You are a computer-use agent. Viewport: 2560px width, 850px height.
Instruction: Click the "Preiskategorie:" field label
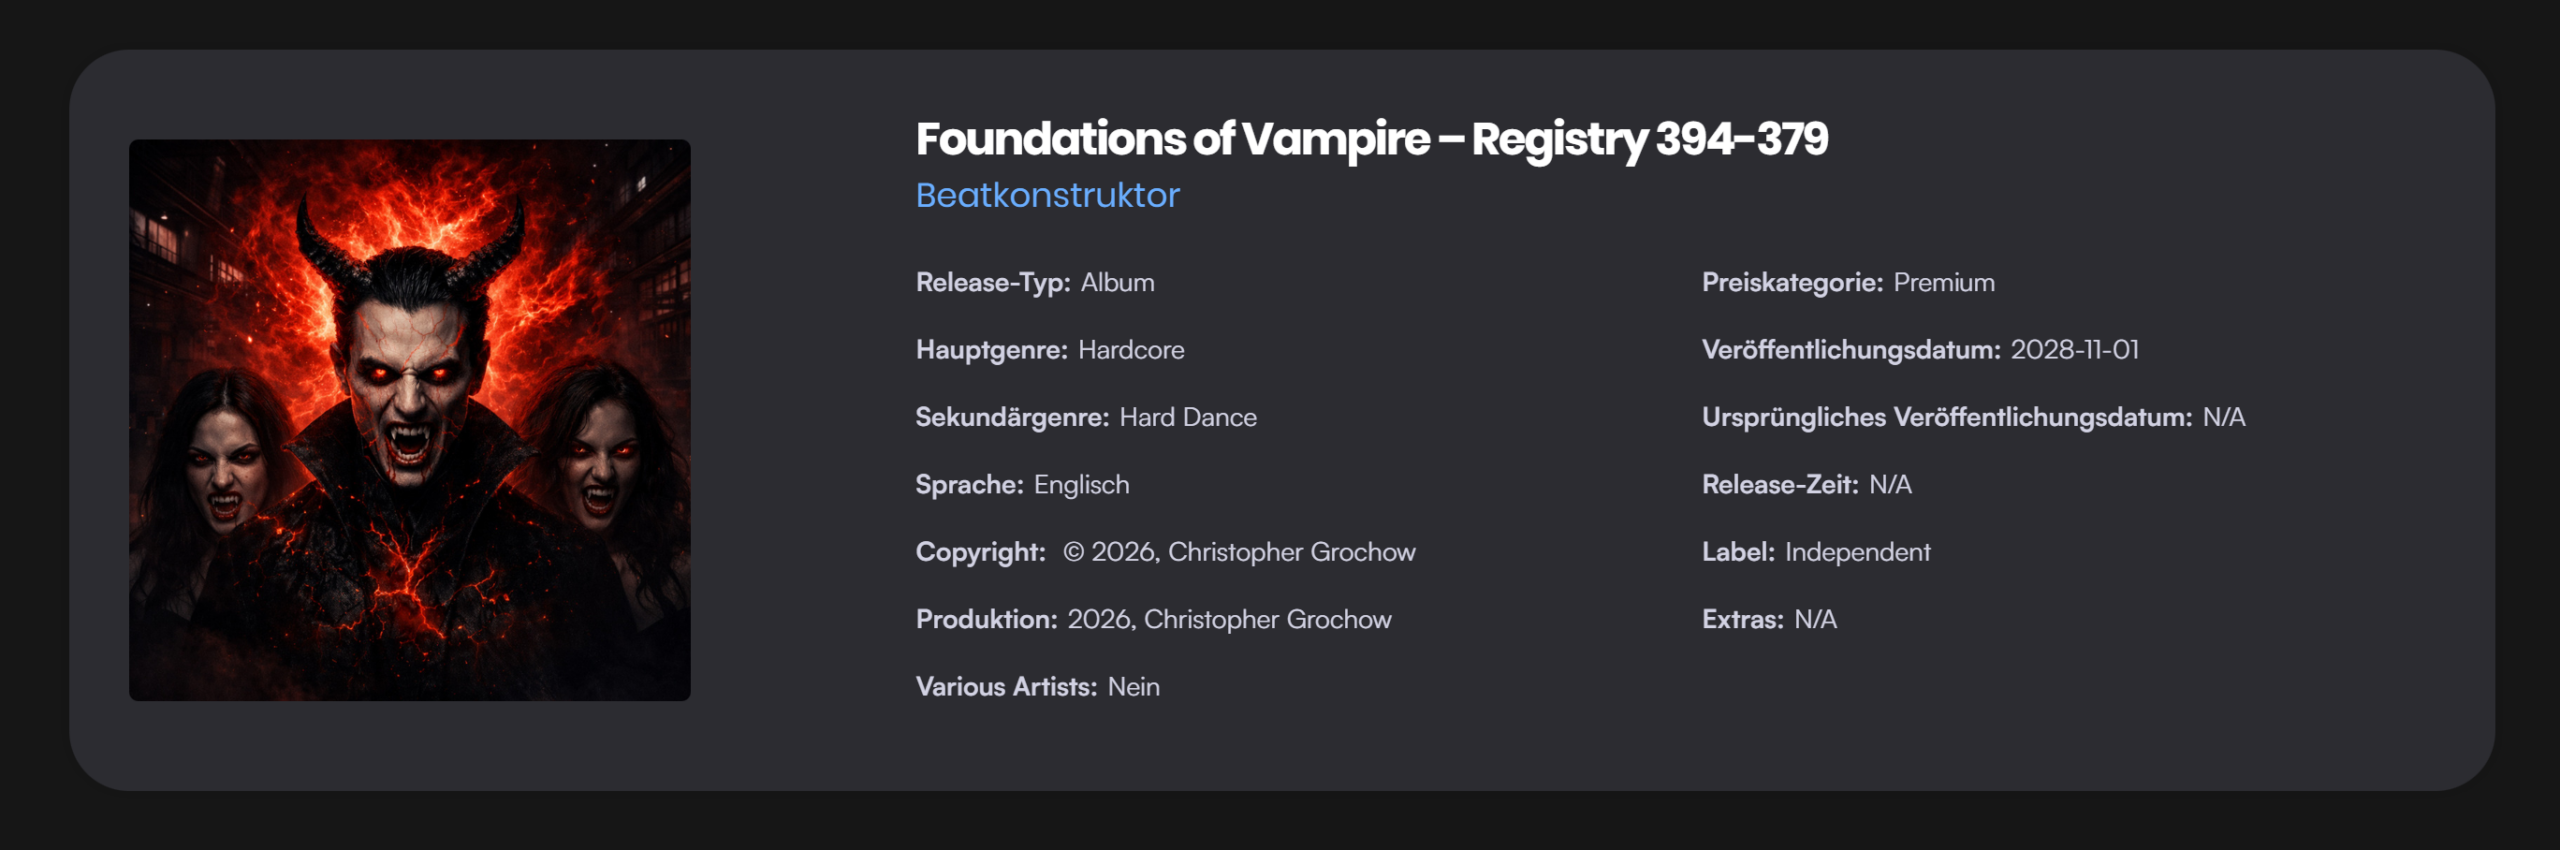pyautogui.click(x=1792, y=283)
